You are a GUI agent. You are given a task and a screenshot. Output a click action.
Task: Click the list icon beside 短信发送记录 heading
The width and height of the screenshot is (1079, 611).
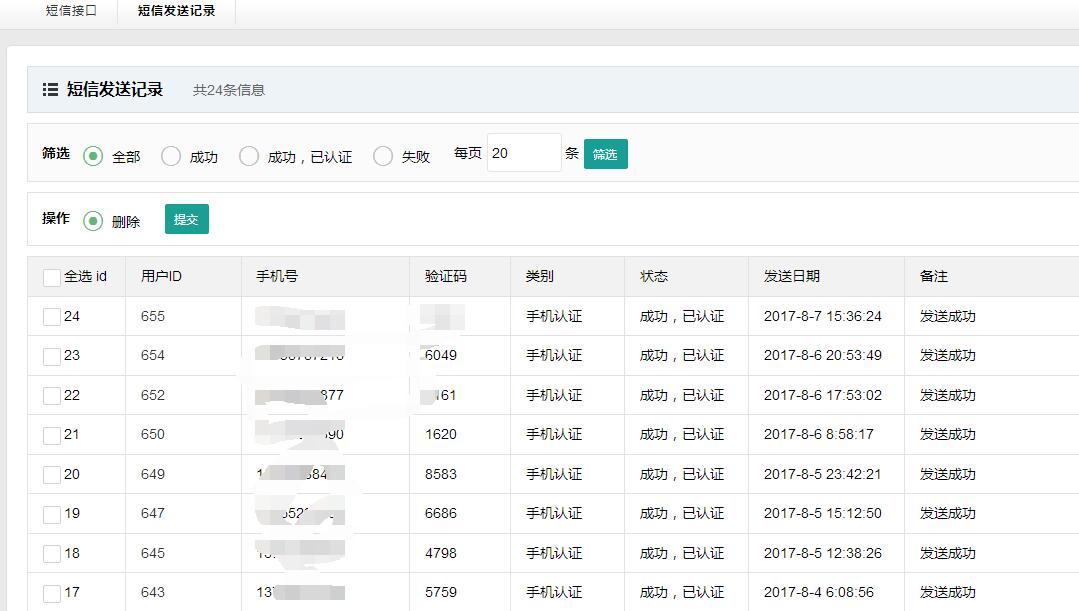pyautogui.click(x=50, y=90)
